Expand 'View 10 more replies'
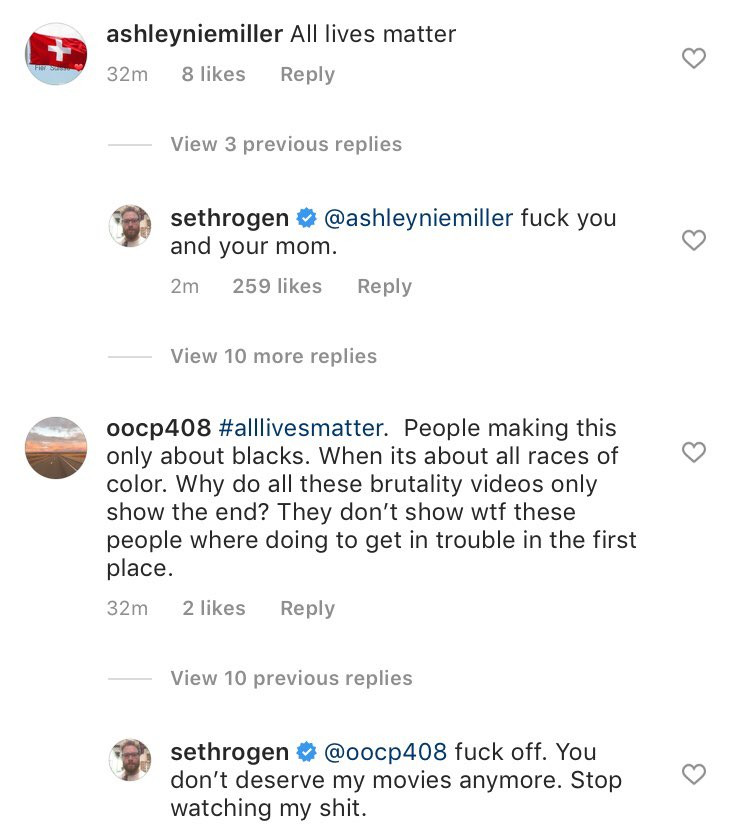This screenshot has height=828, width=750. (x=274, y=356)
